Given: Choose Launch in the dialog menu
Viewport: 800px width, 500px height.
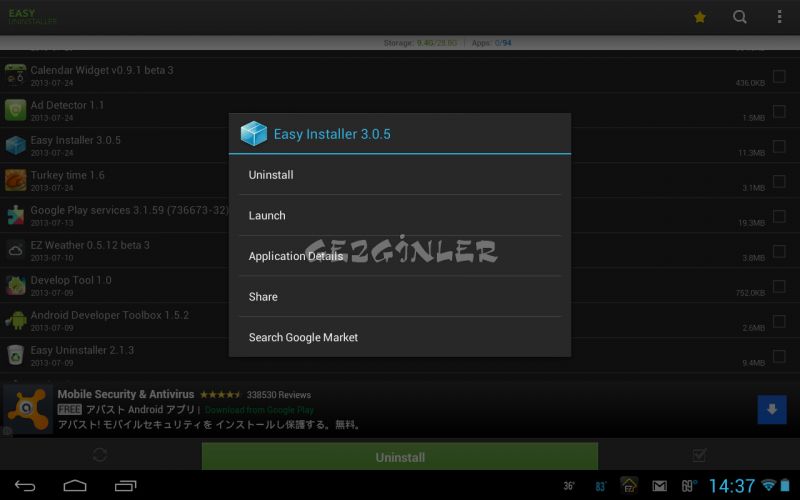Looking at the screenshot, I should [400, 215].
